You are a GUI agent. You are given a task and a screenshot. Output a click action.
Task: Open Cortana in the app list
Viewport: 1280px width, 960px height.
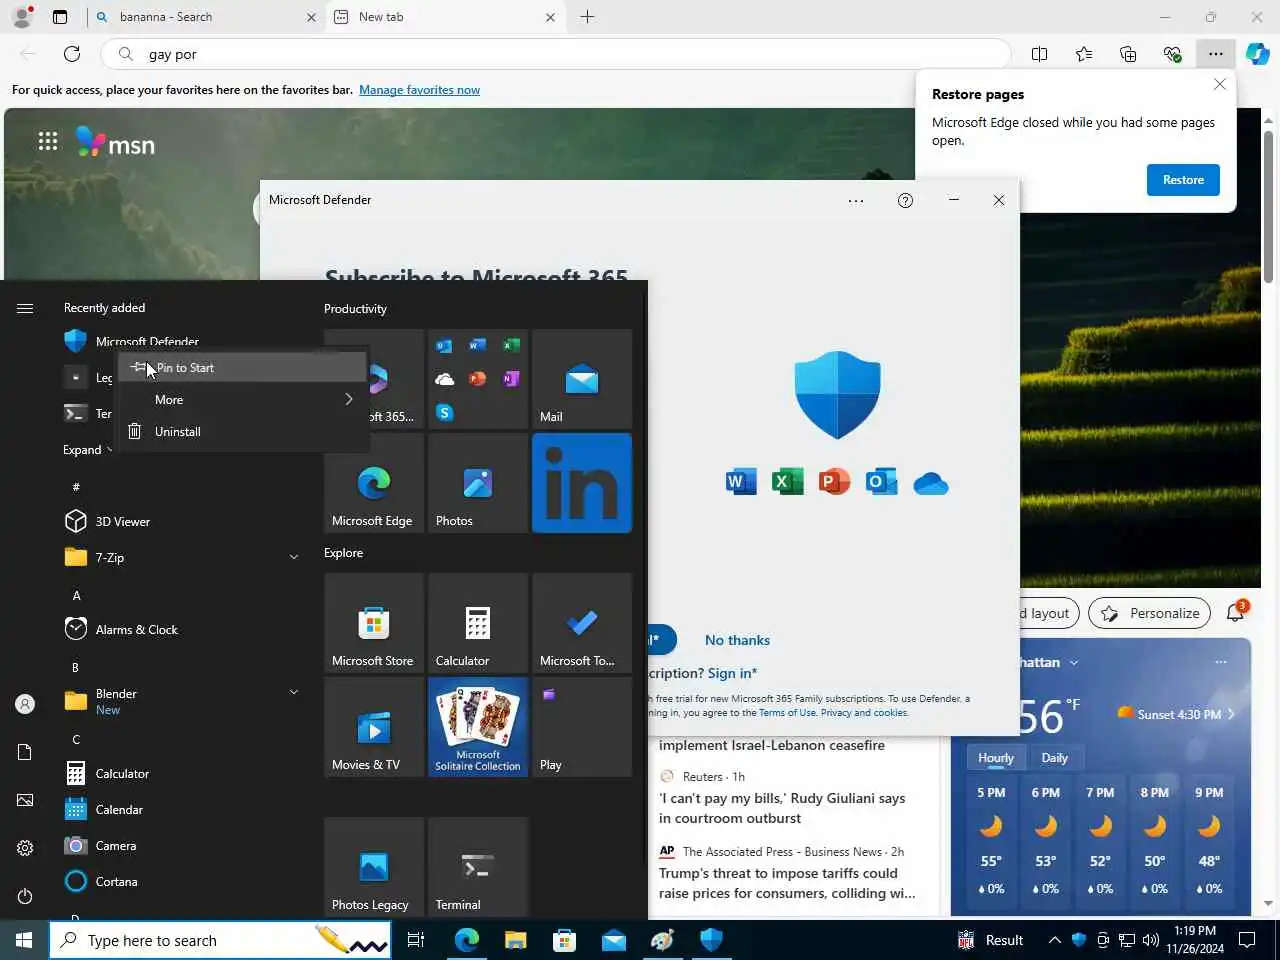pos(180,881)
